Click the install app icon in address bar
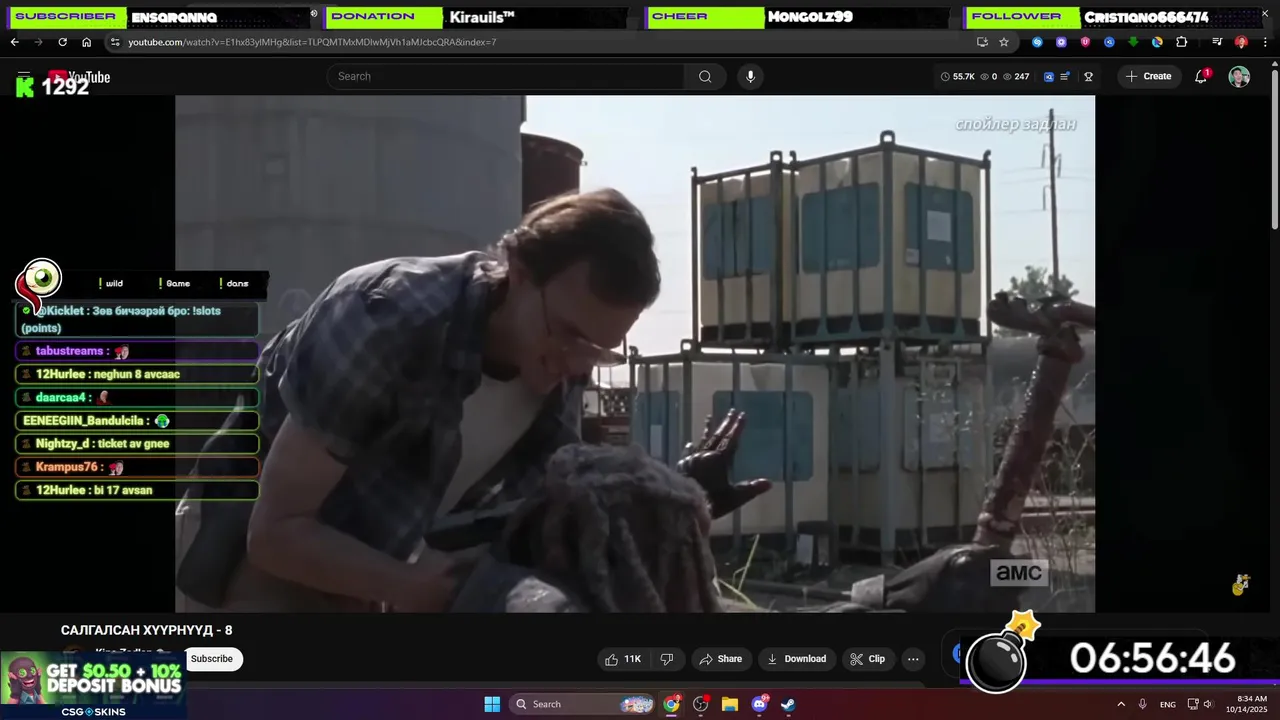Viewport: 1280px width, 720px height. 982,42
